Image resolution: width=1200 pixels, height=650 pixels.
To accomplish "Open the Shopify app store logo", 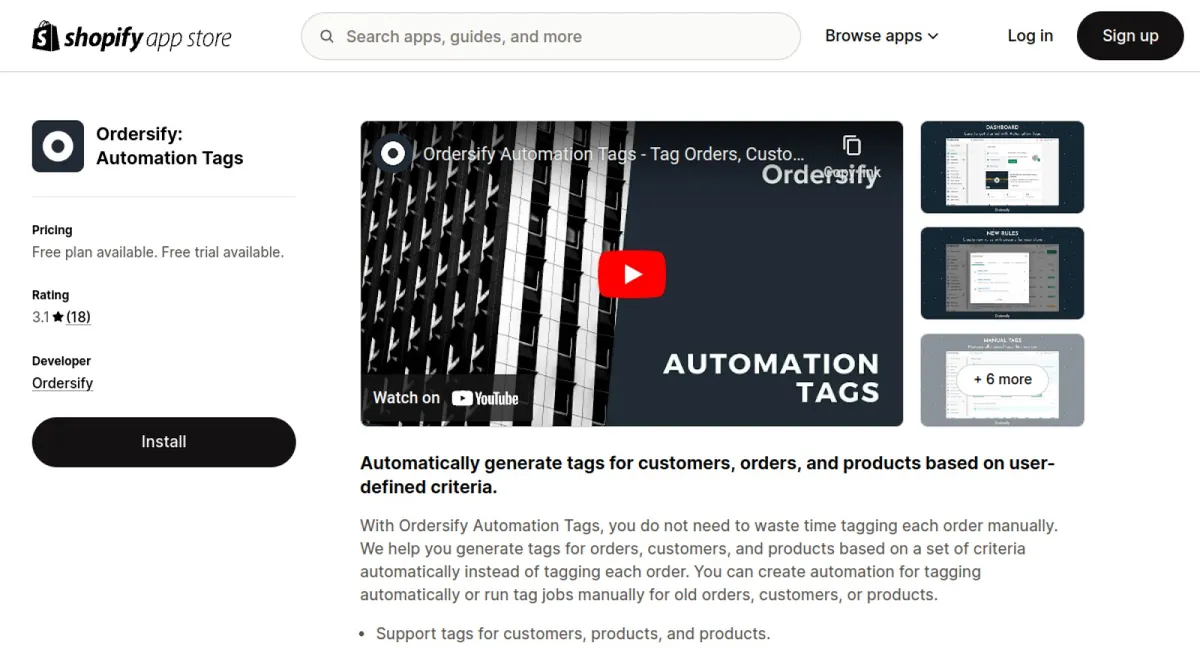I will (x=132, y=36).
